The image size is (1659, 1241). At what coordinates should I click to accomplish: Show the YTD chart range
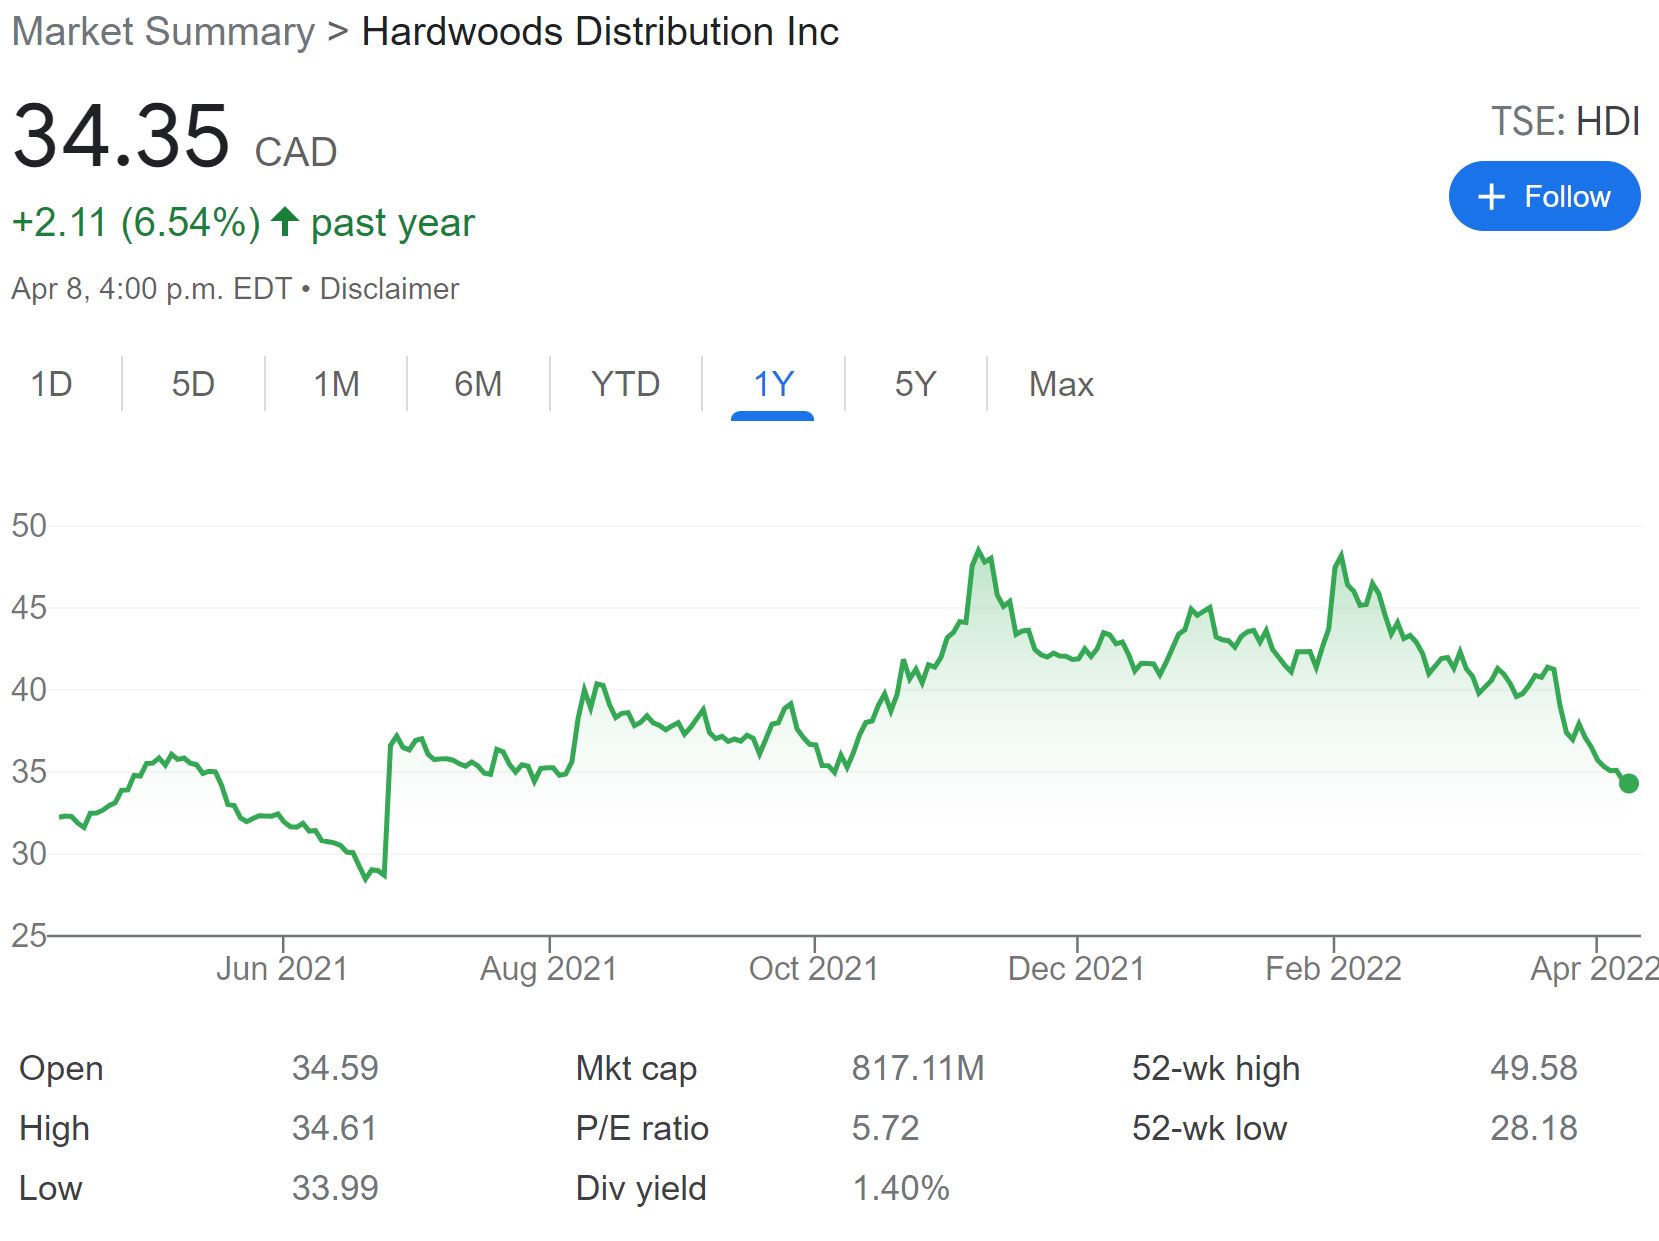pyautogui.click(x=625, y=384)
